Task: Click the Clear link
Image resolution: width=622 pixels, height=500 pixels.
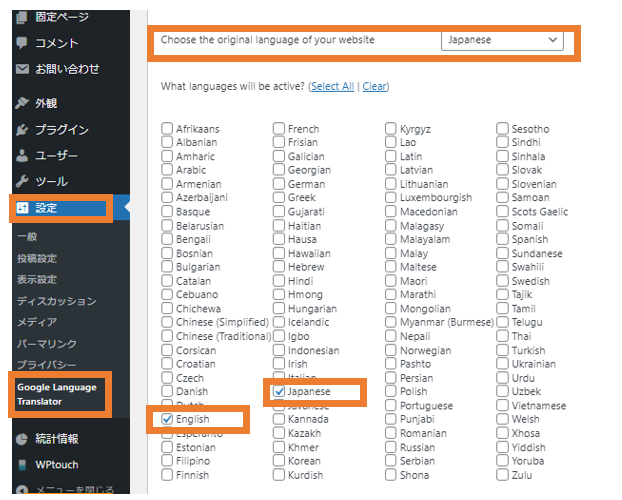Action: [375, 87]
